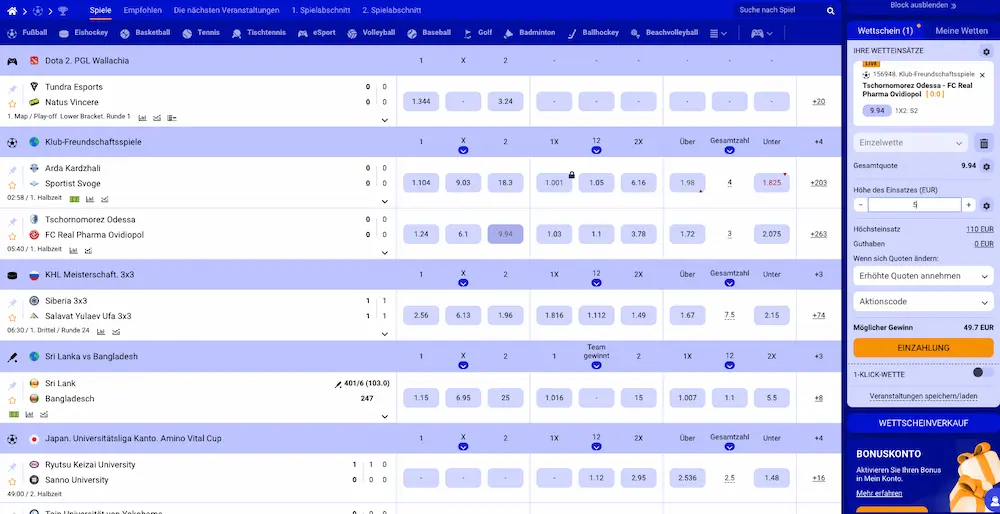Switch to the Spiele tab
Screen dimensions: 1000x514
[100, 10]
